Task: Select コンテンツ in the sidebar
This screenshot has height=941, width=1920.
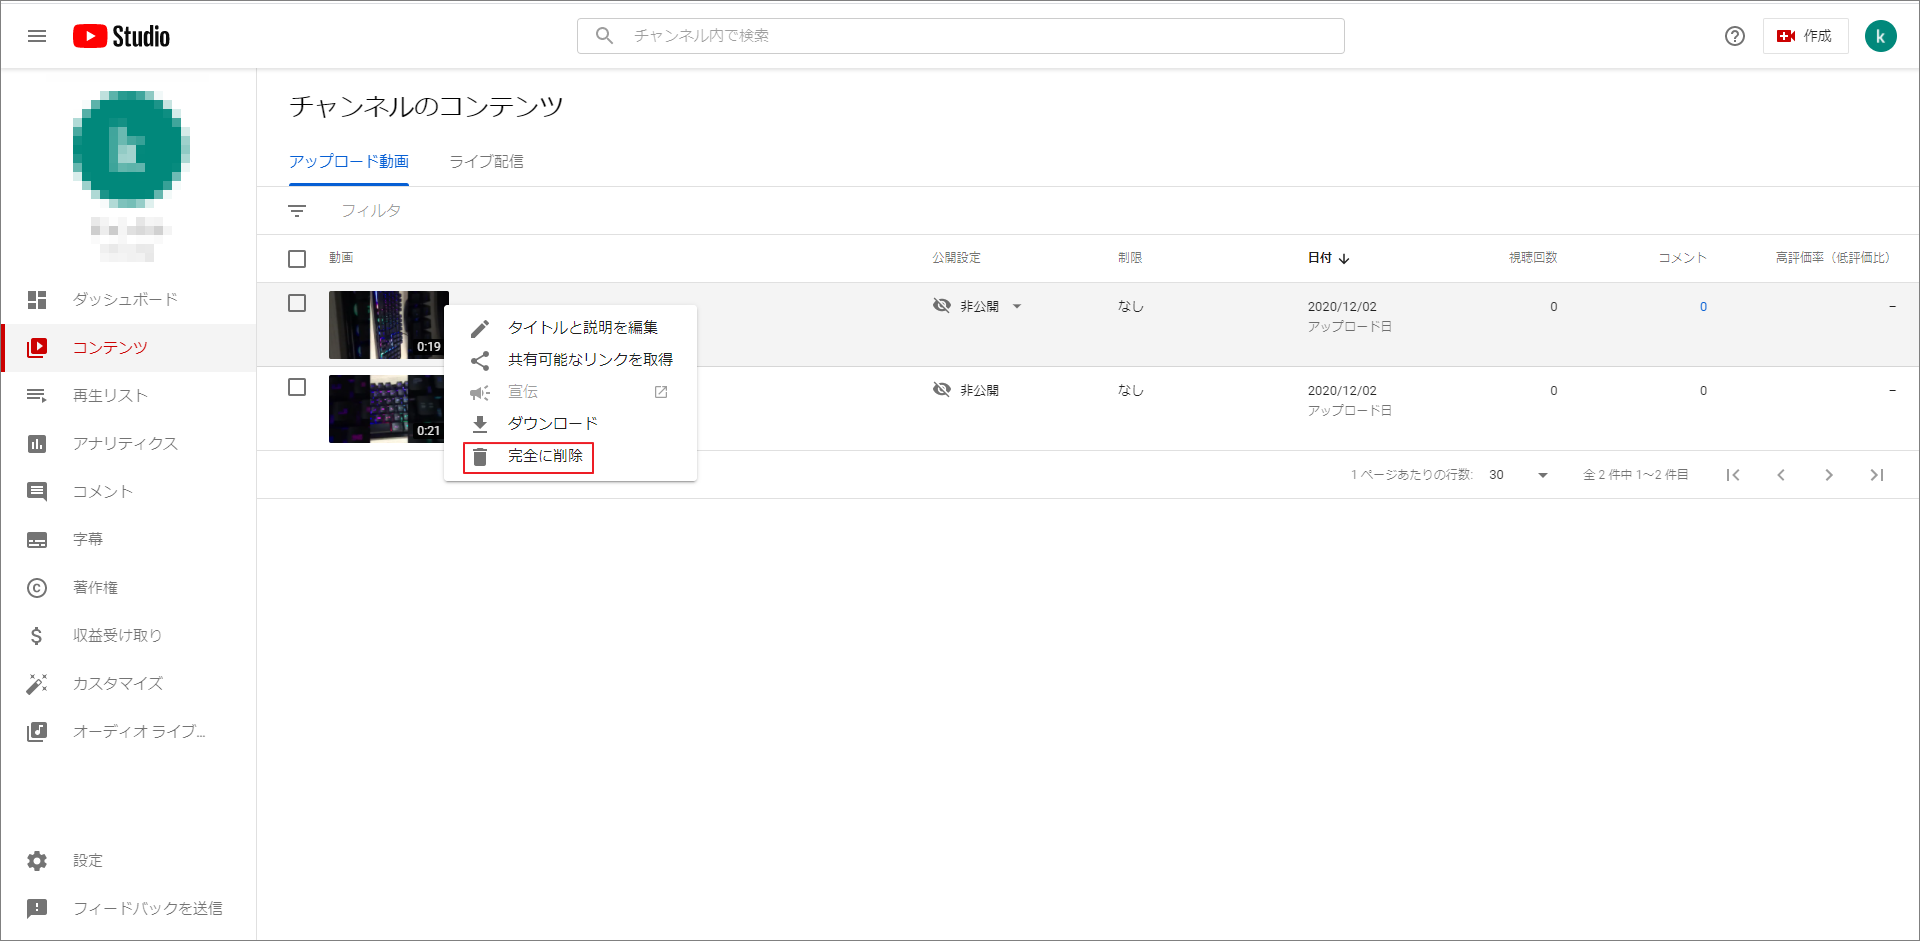Action: click(128, 347)
